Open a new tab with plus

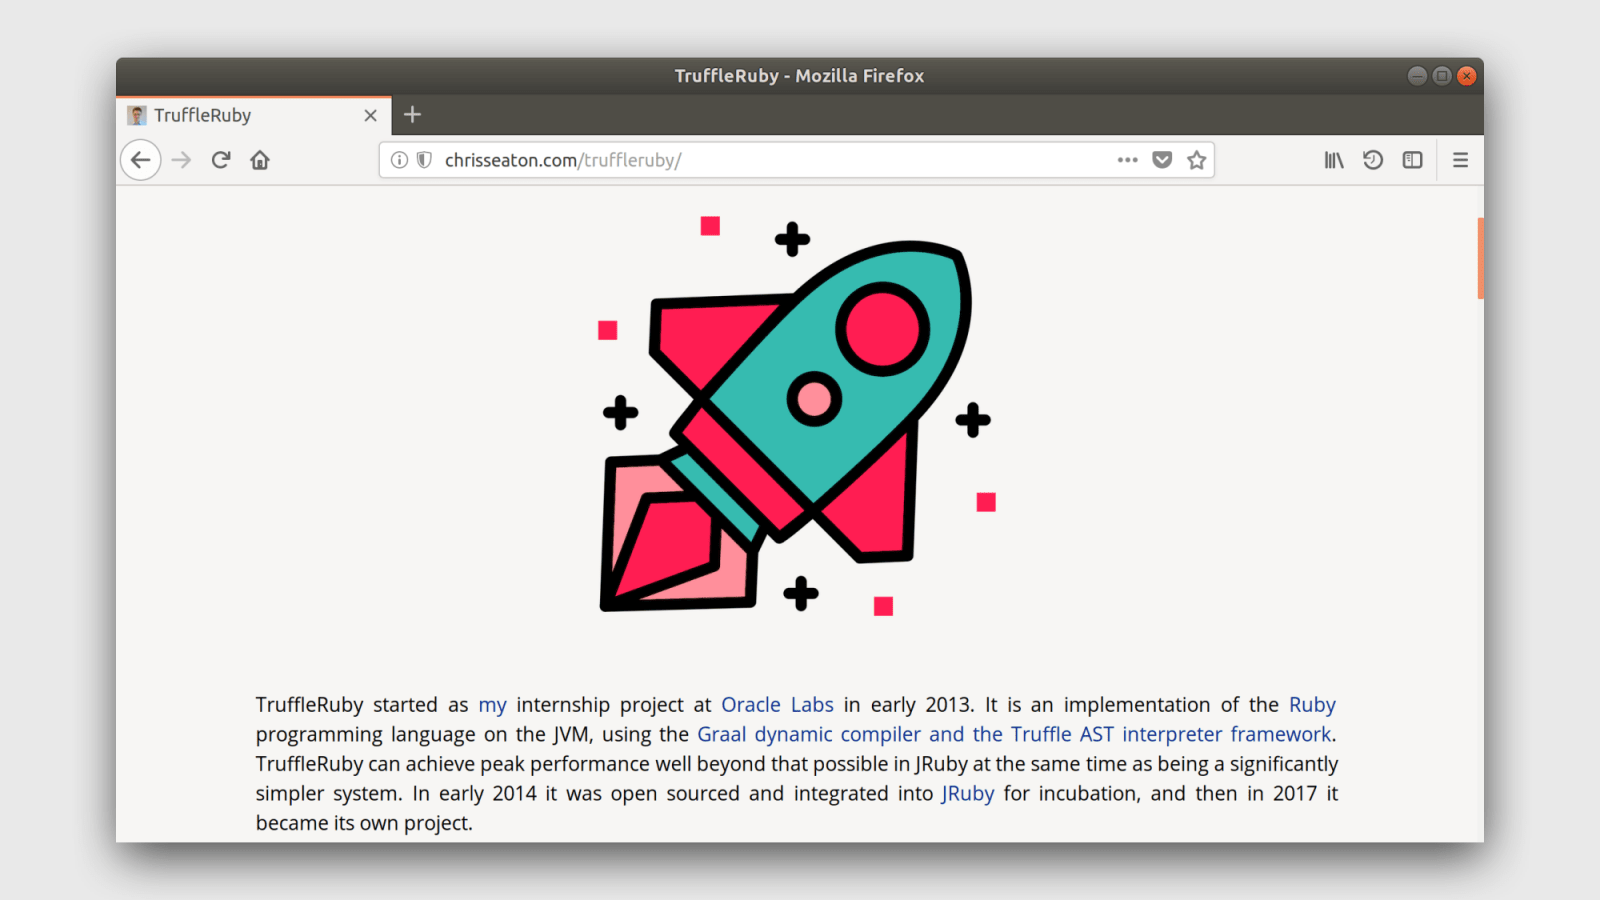412,115
